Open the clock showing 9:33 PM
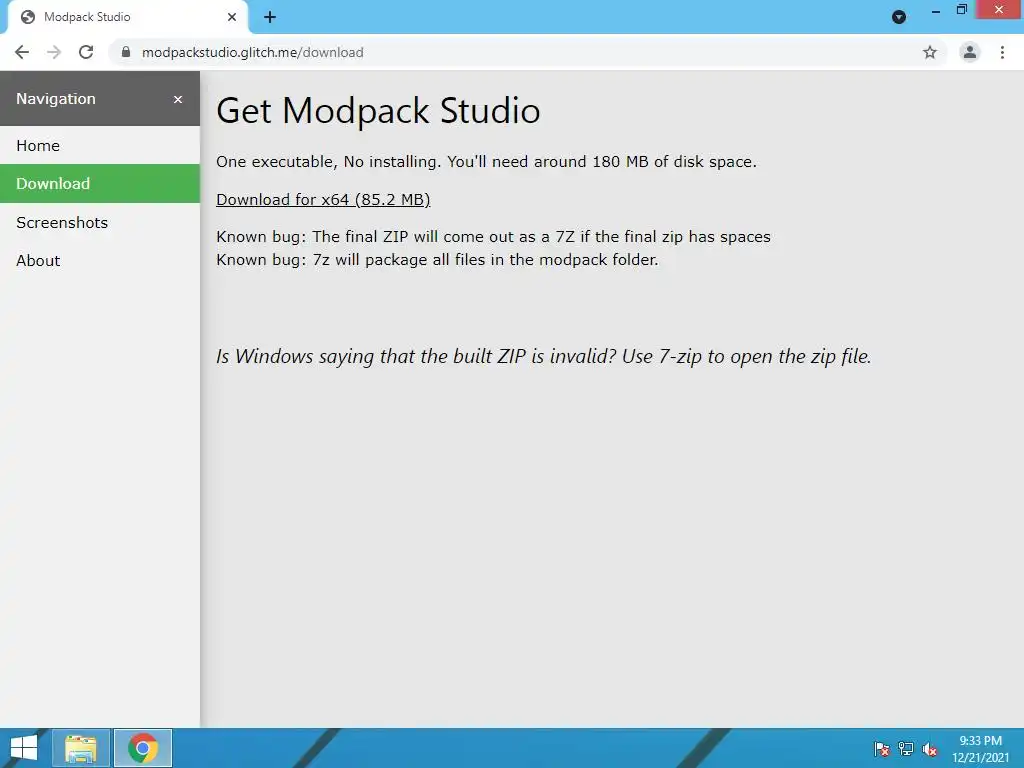1024x768 pixels. [980, 749]
